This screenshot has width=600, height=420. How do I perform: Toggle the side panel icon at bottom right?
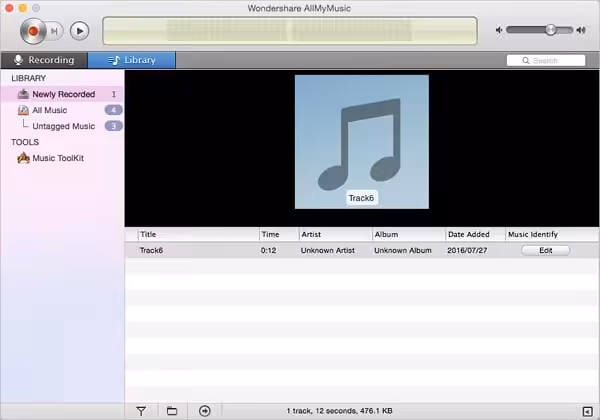(x=587, y=410)
